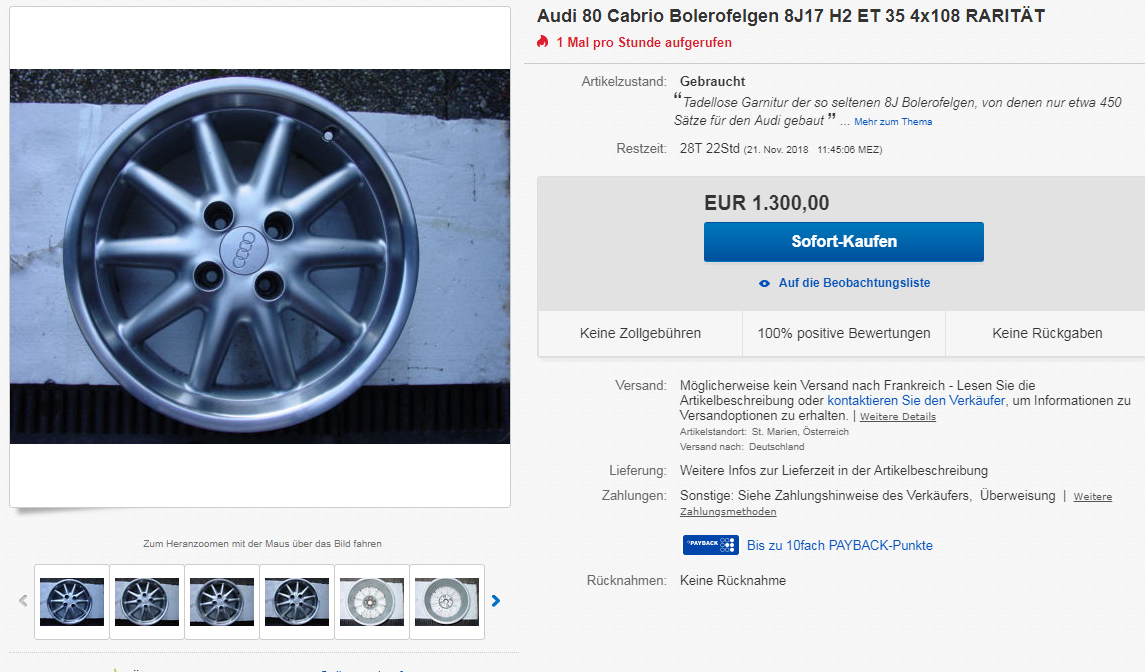Click the eye icon beside Beobachtungsliste
Viewport: 1145px width, 672px height.
pos(764,283)
